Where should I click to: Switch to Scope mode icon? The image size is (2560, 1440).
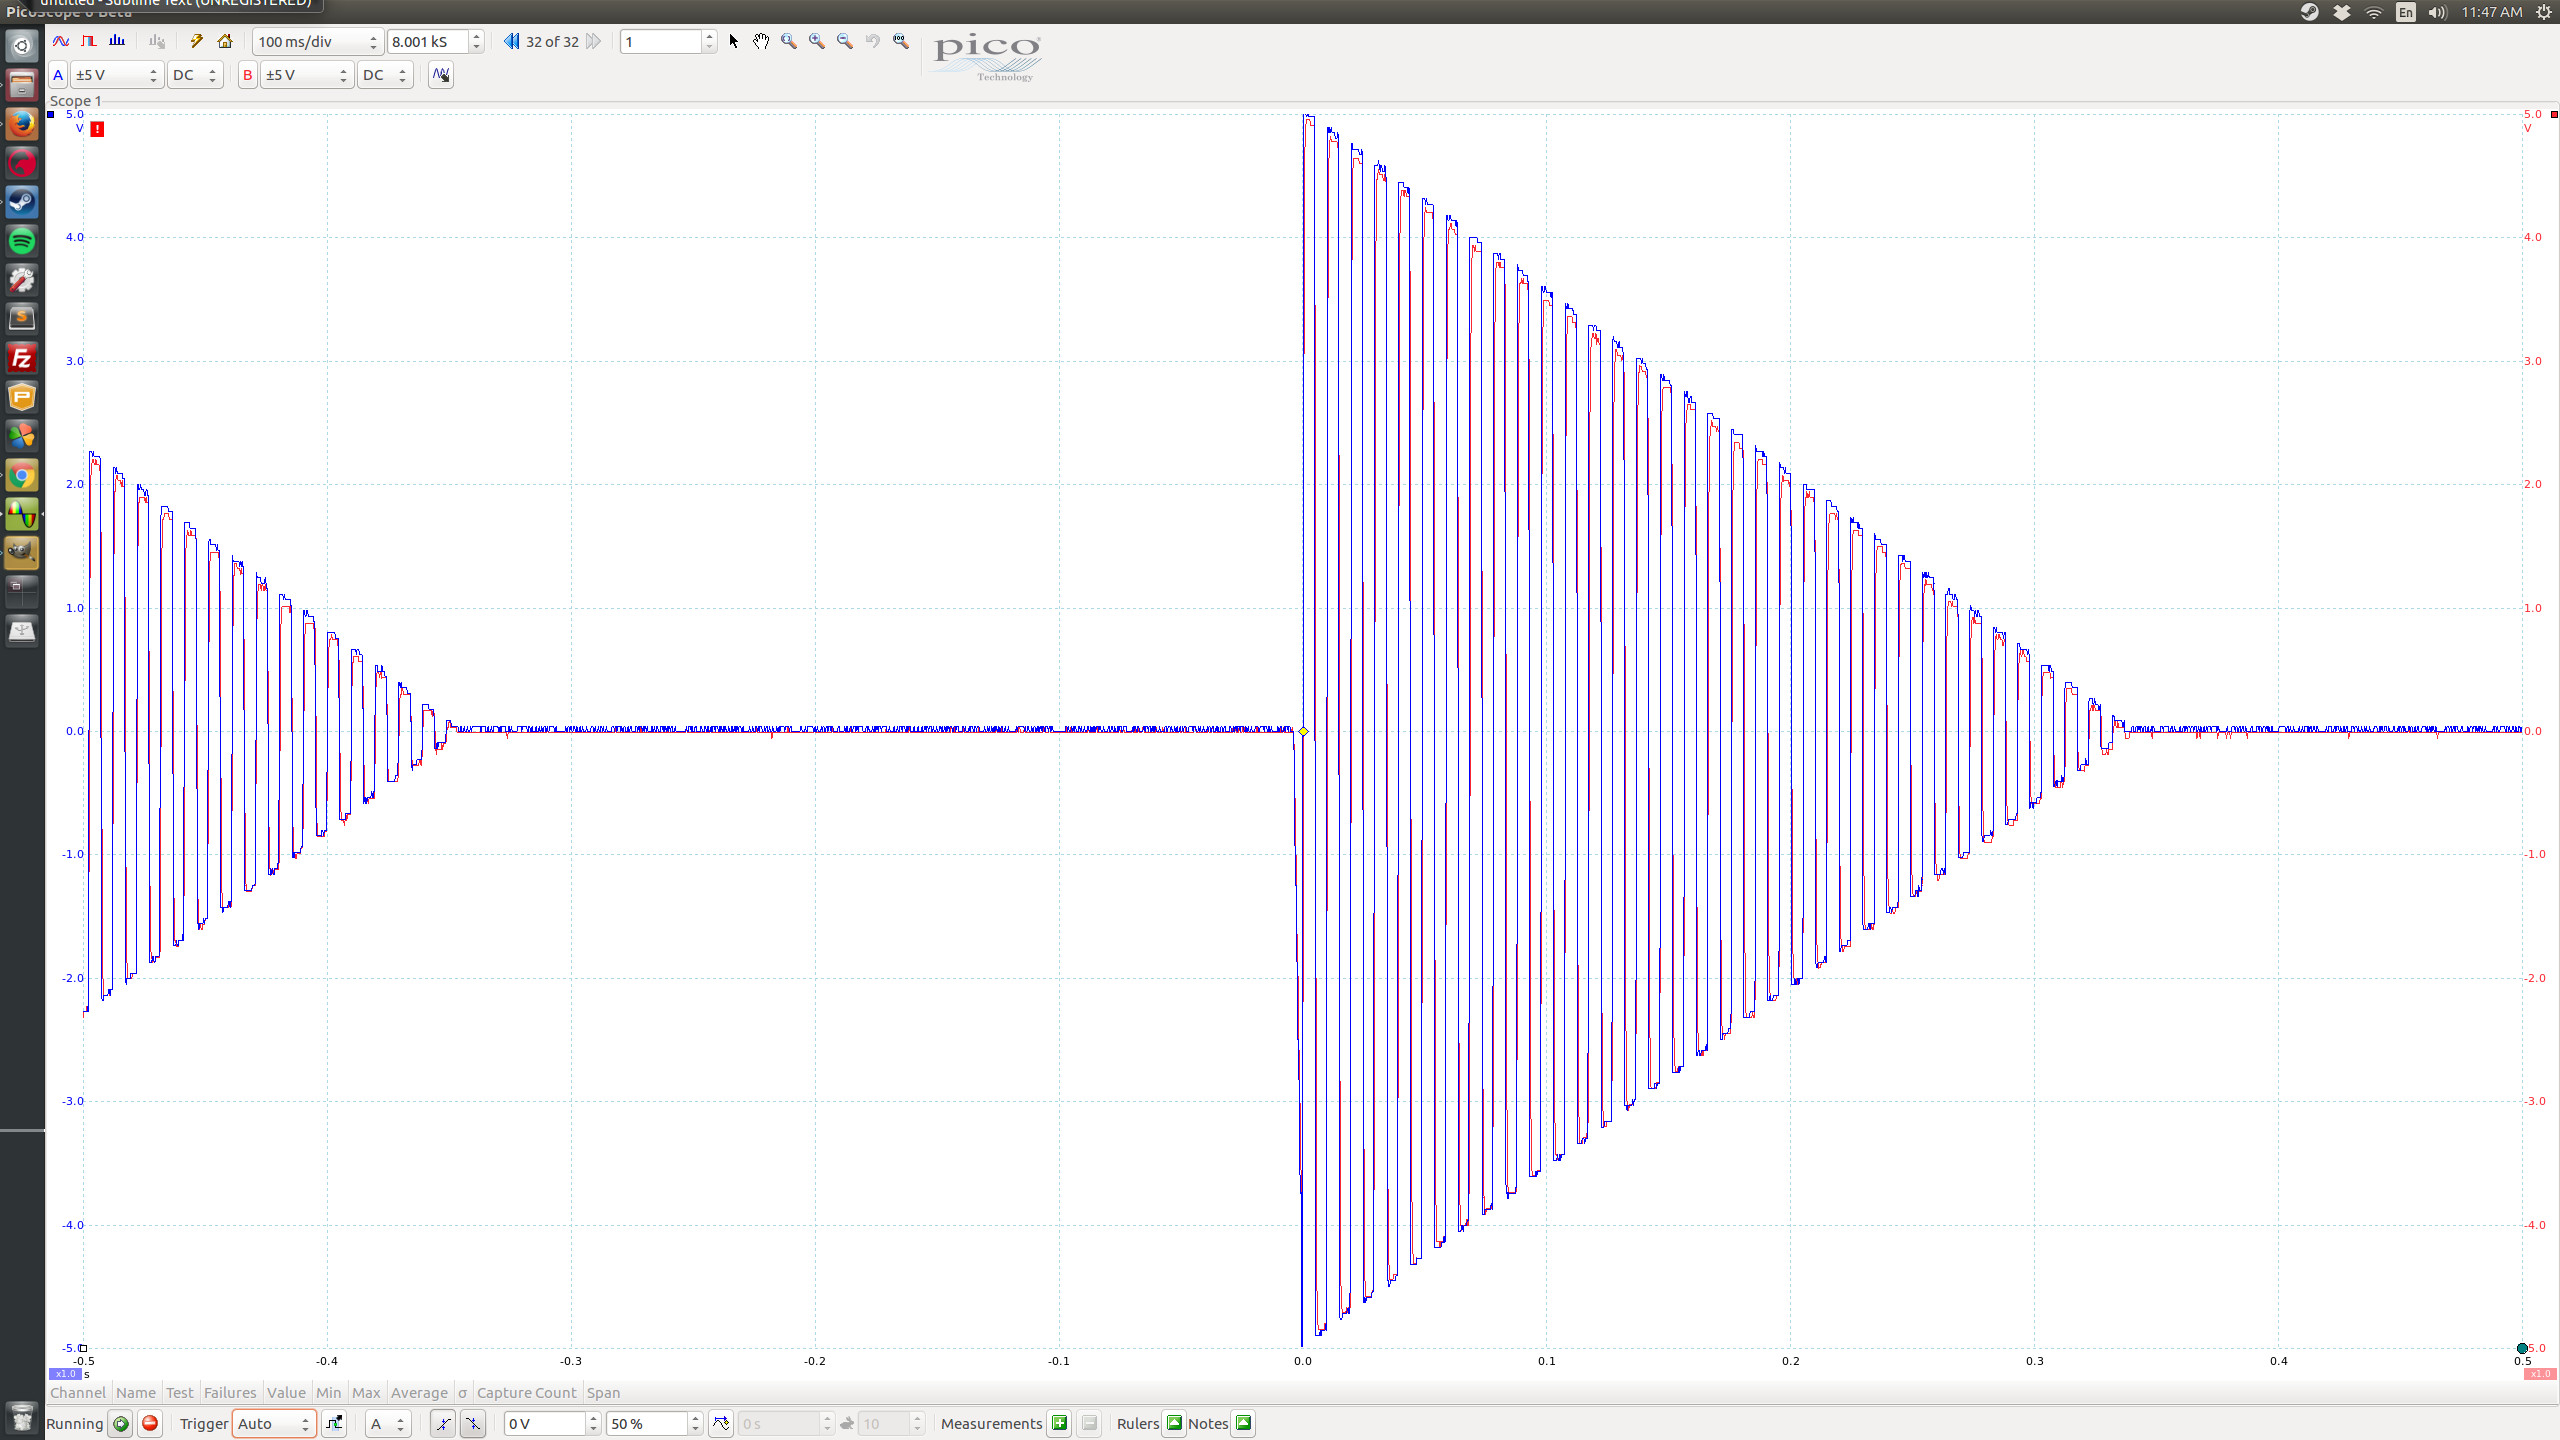[x=61, y=41]
